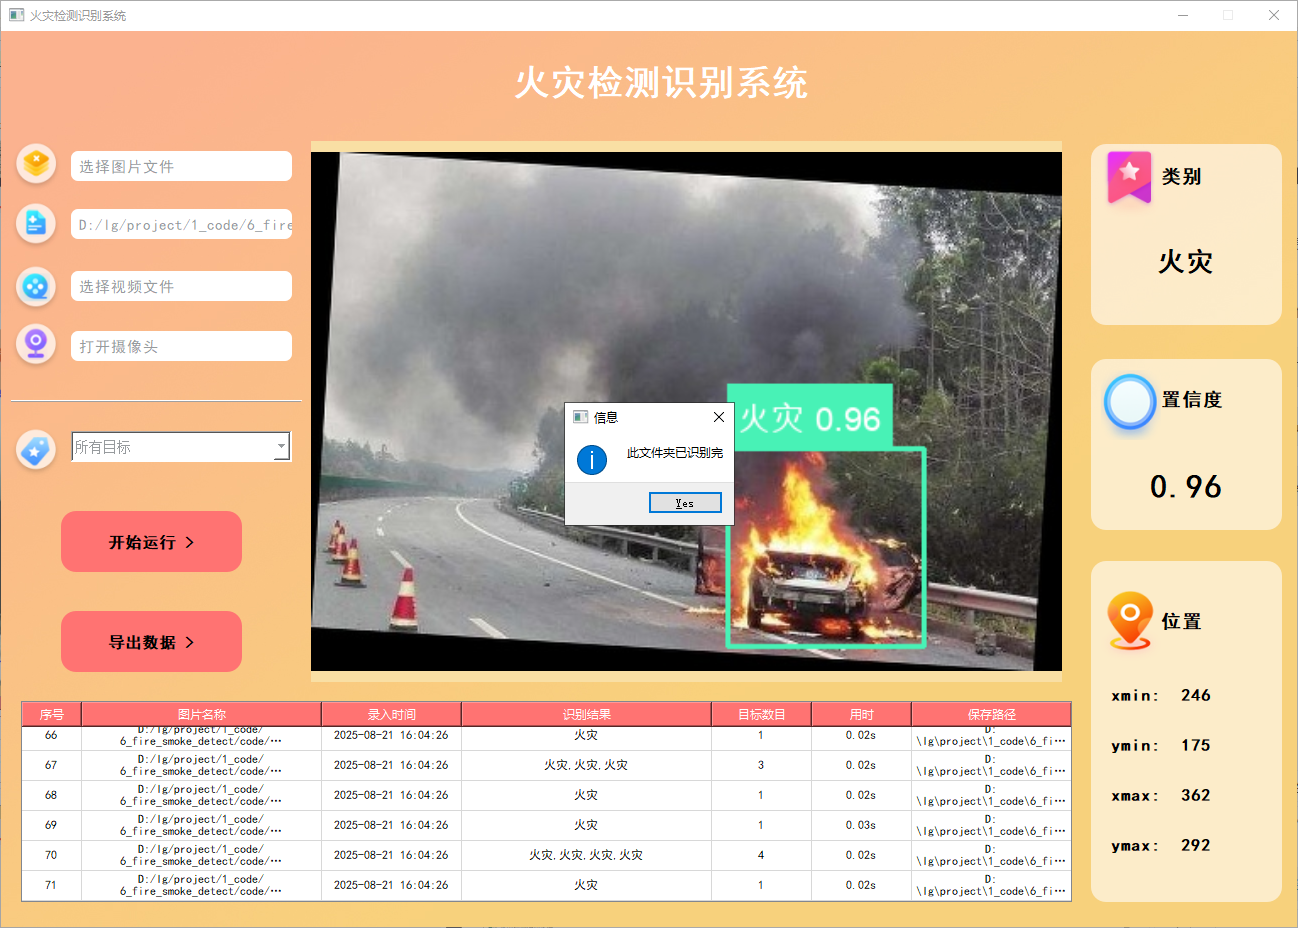
Task: Click the 用时 column header
Action: [x=861, y=714]
